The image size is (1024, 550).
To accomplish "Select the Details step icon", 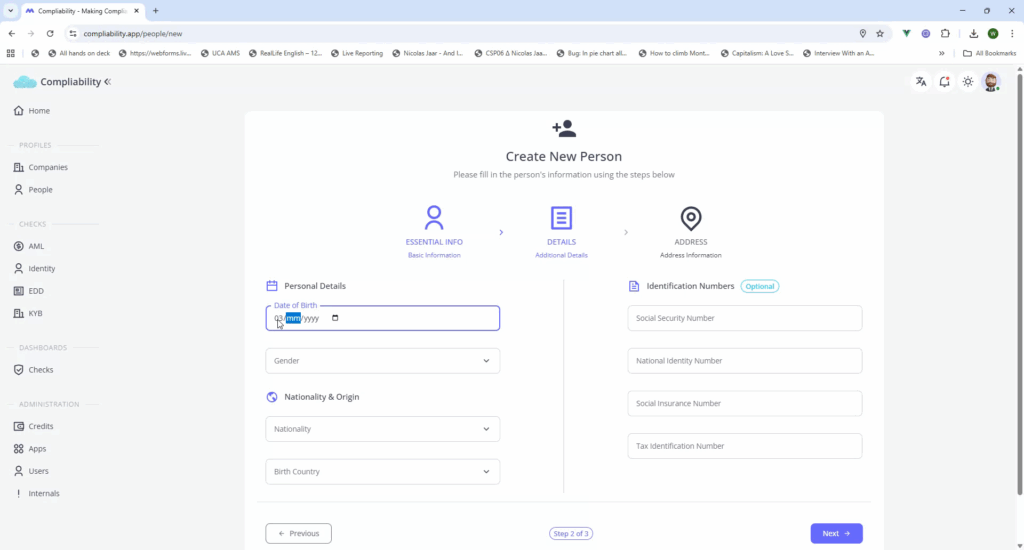I will pos(561,218).
